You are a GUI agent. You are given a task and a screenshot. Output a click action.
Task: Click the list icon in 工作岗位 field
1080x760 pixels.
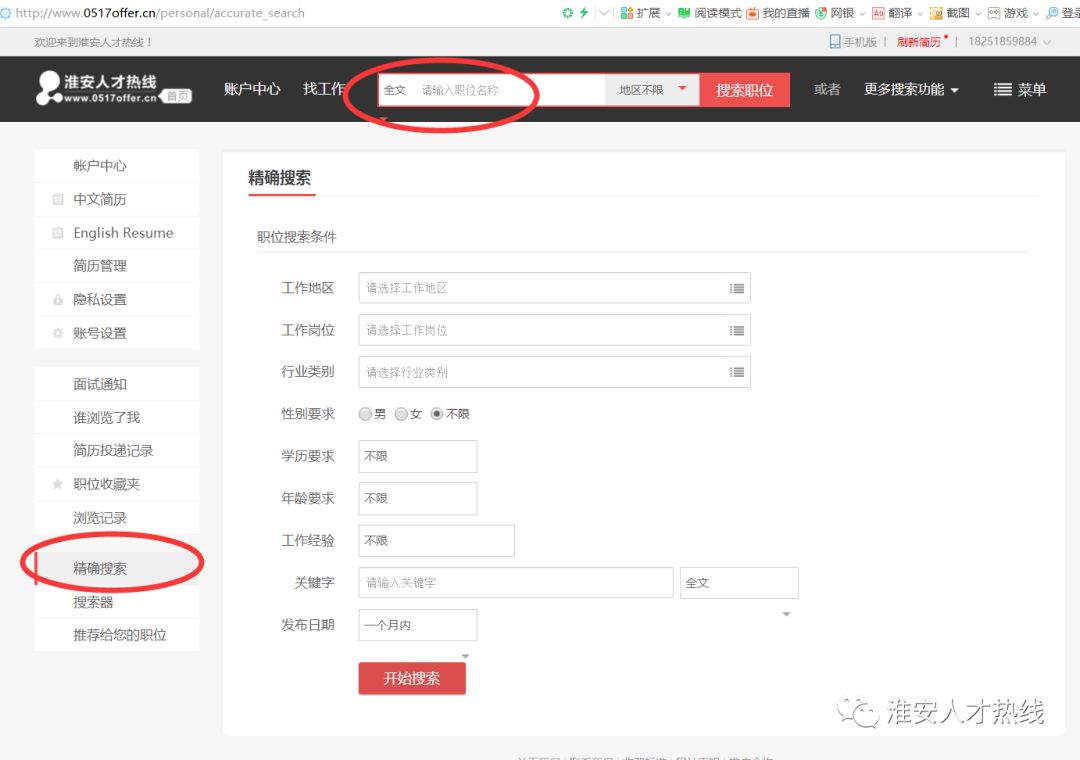point(737,330)
